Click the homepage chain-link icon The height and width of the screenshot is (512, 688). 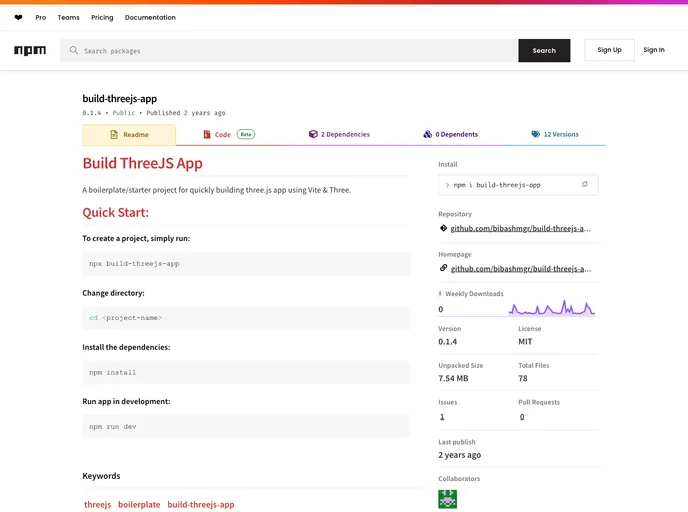pyautogui.click(x=443, y=268)
